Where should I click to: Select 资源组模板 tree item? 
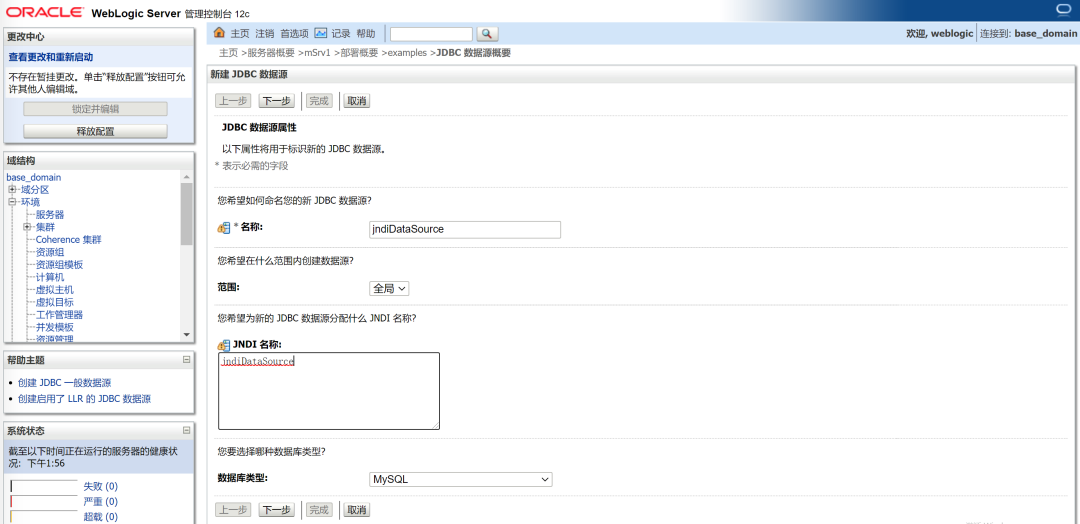click(60, 264)
